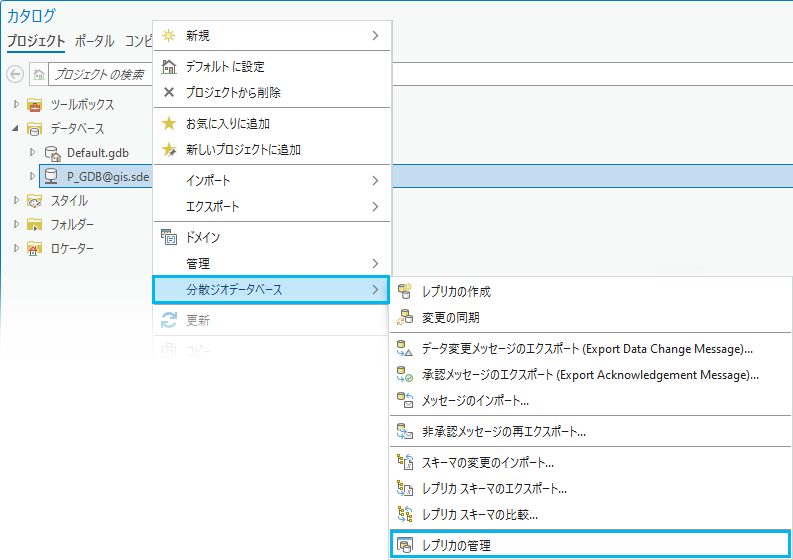The width and height of the screenshot is (793, 560).
Task: Collapse the データベース tree node
Action: [x=16, y=128]
